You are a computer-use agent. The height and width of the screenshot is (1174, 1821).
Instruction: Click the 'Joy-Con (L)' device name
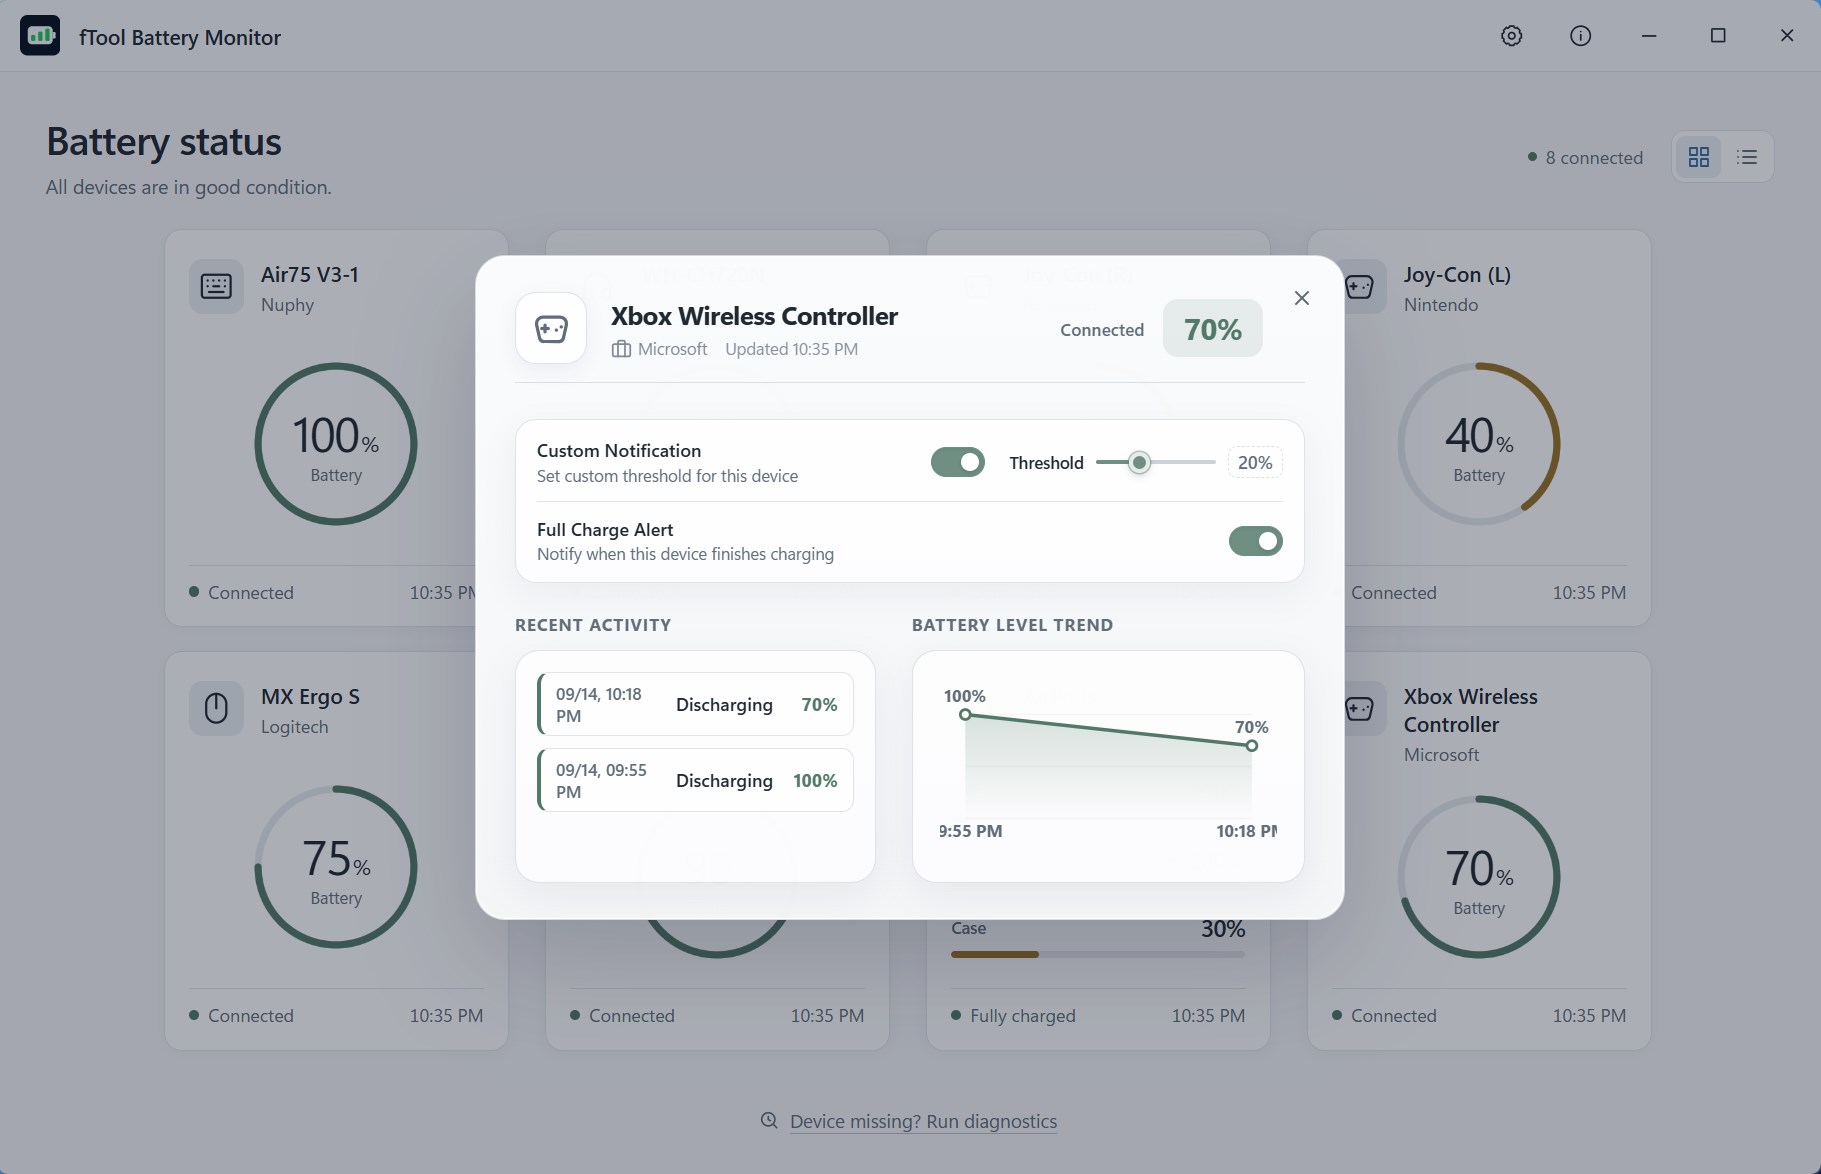pos(1457,274)
